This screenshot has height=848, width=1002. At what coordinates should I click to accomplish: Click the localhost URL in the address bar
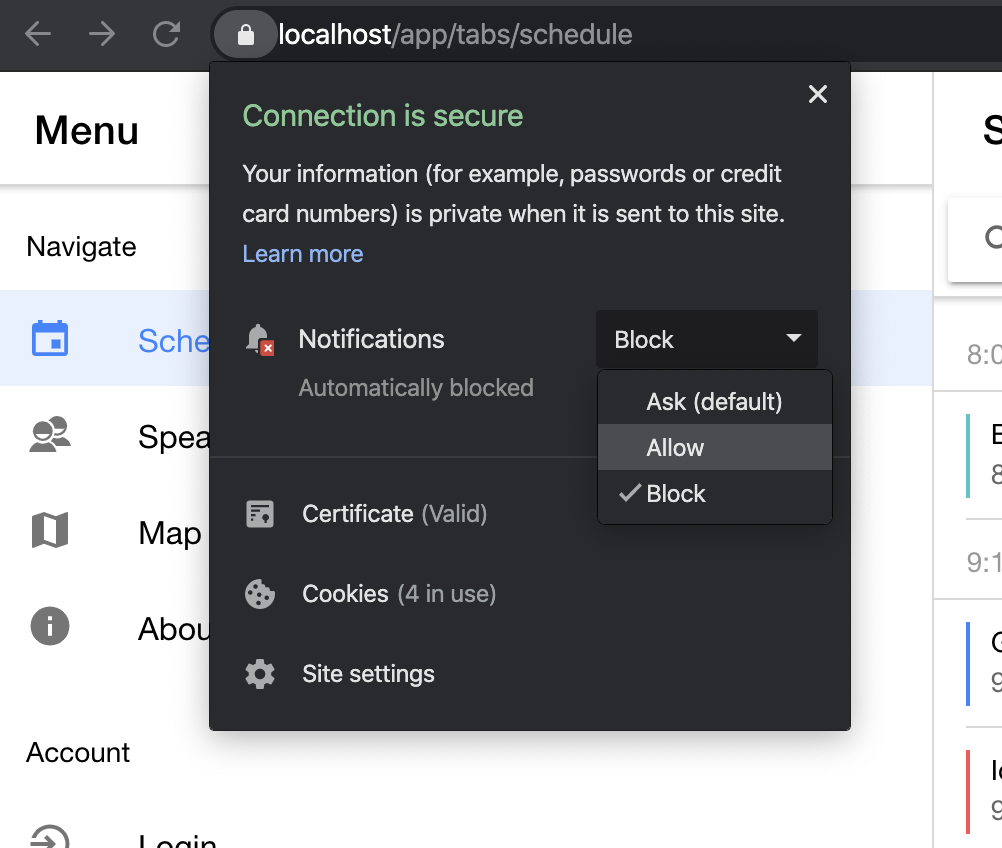point(455,35)
